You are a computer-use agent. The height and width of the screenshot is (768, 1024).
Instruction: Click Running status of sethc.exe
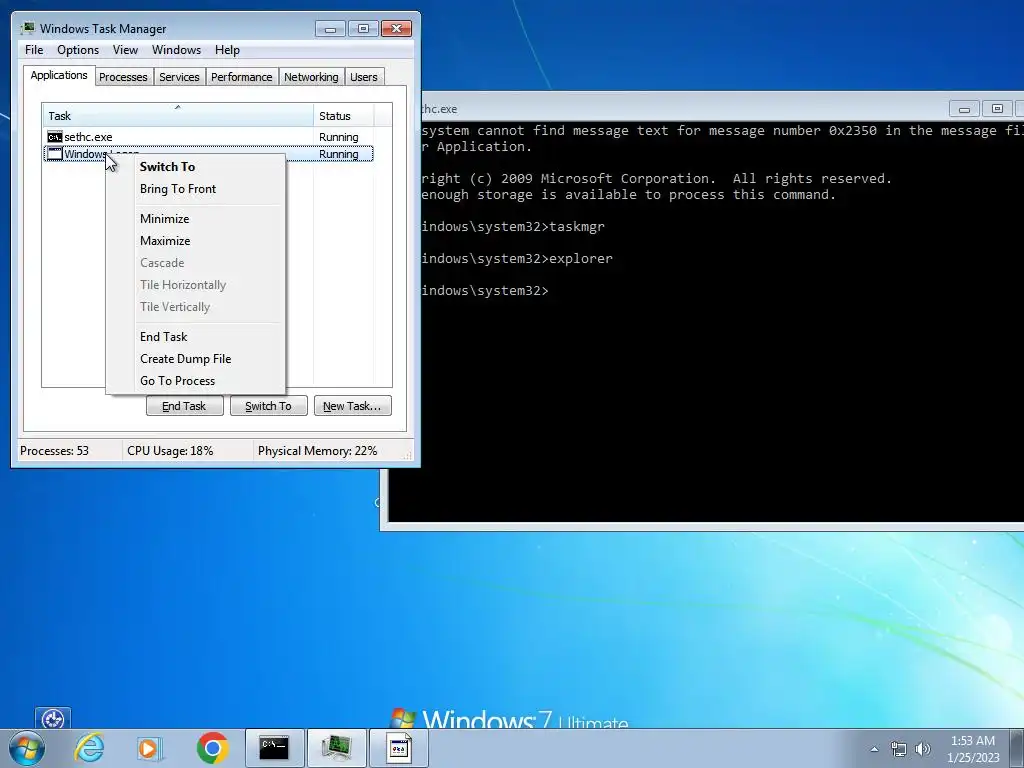pos(338,137)
